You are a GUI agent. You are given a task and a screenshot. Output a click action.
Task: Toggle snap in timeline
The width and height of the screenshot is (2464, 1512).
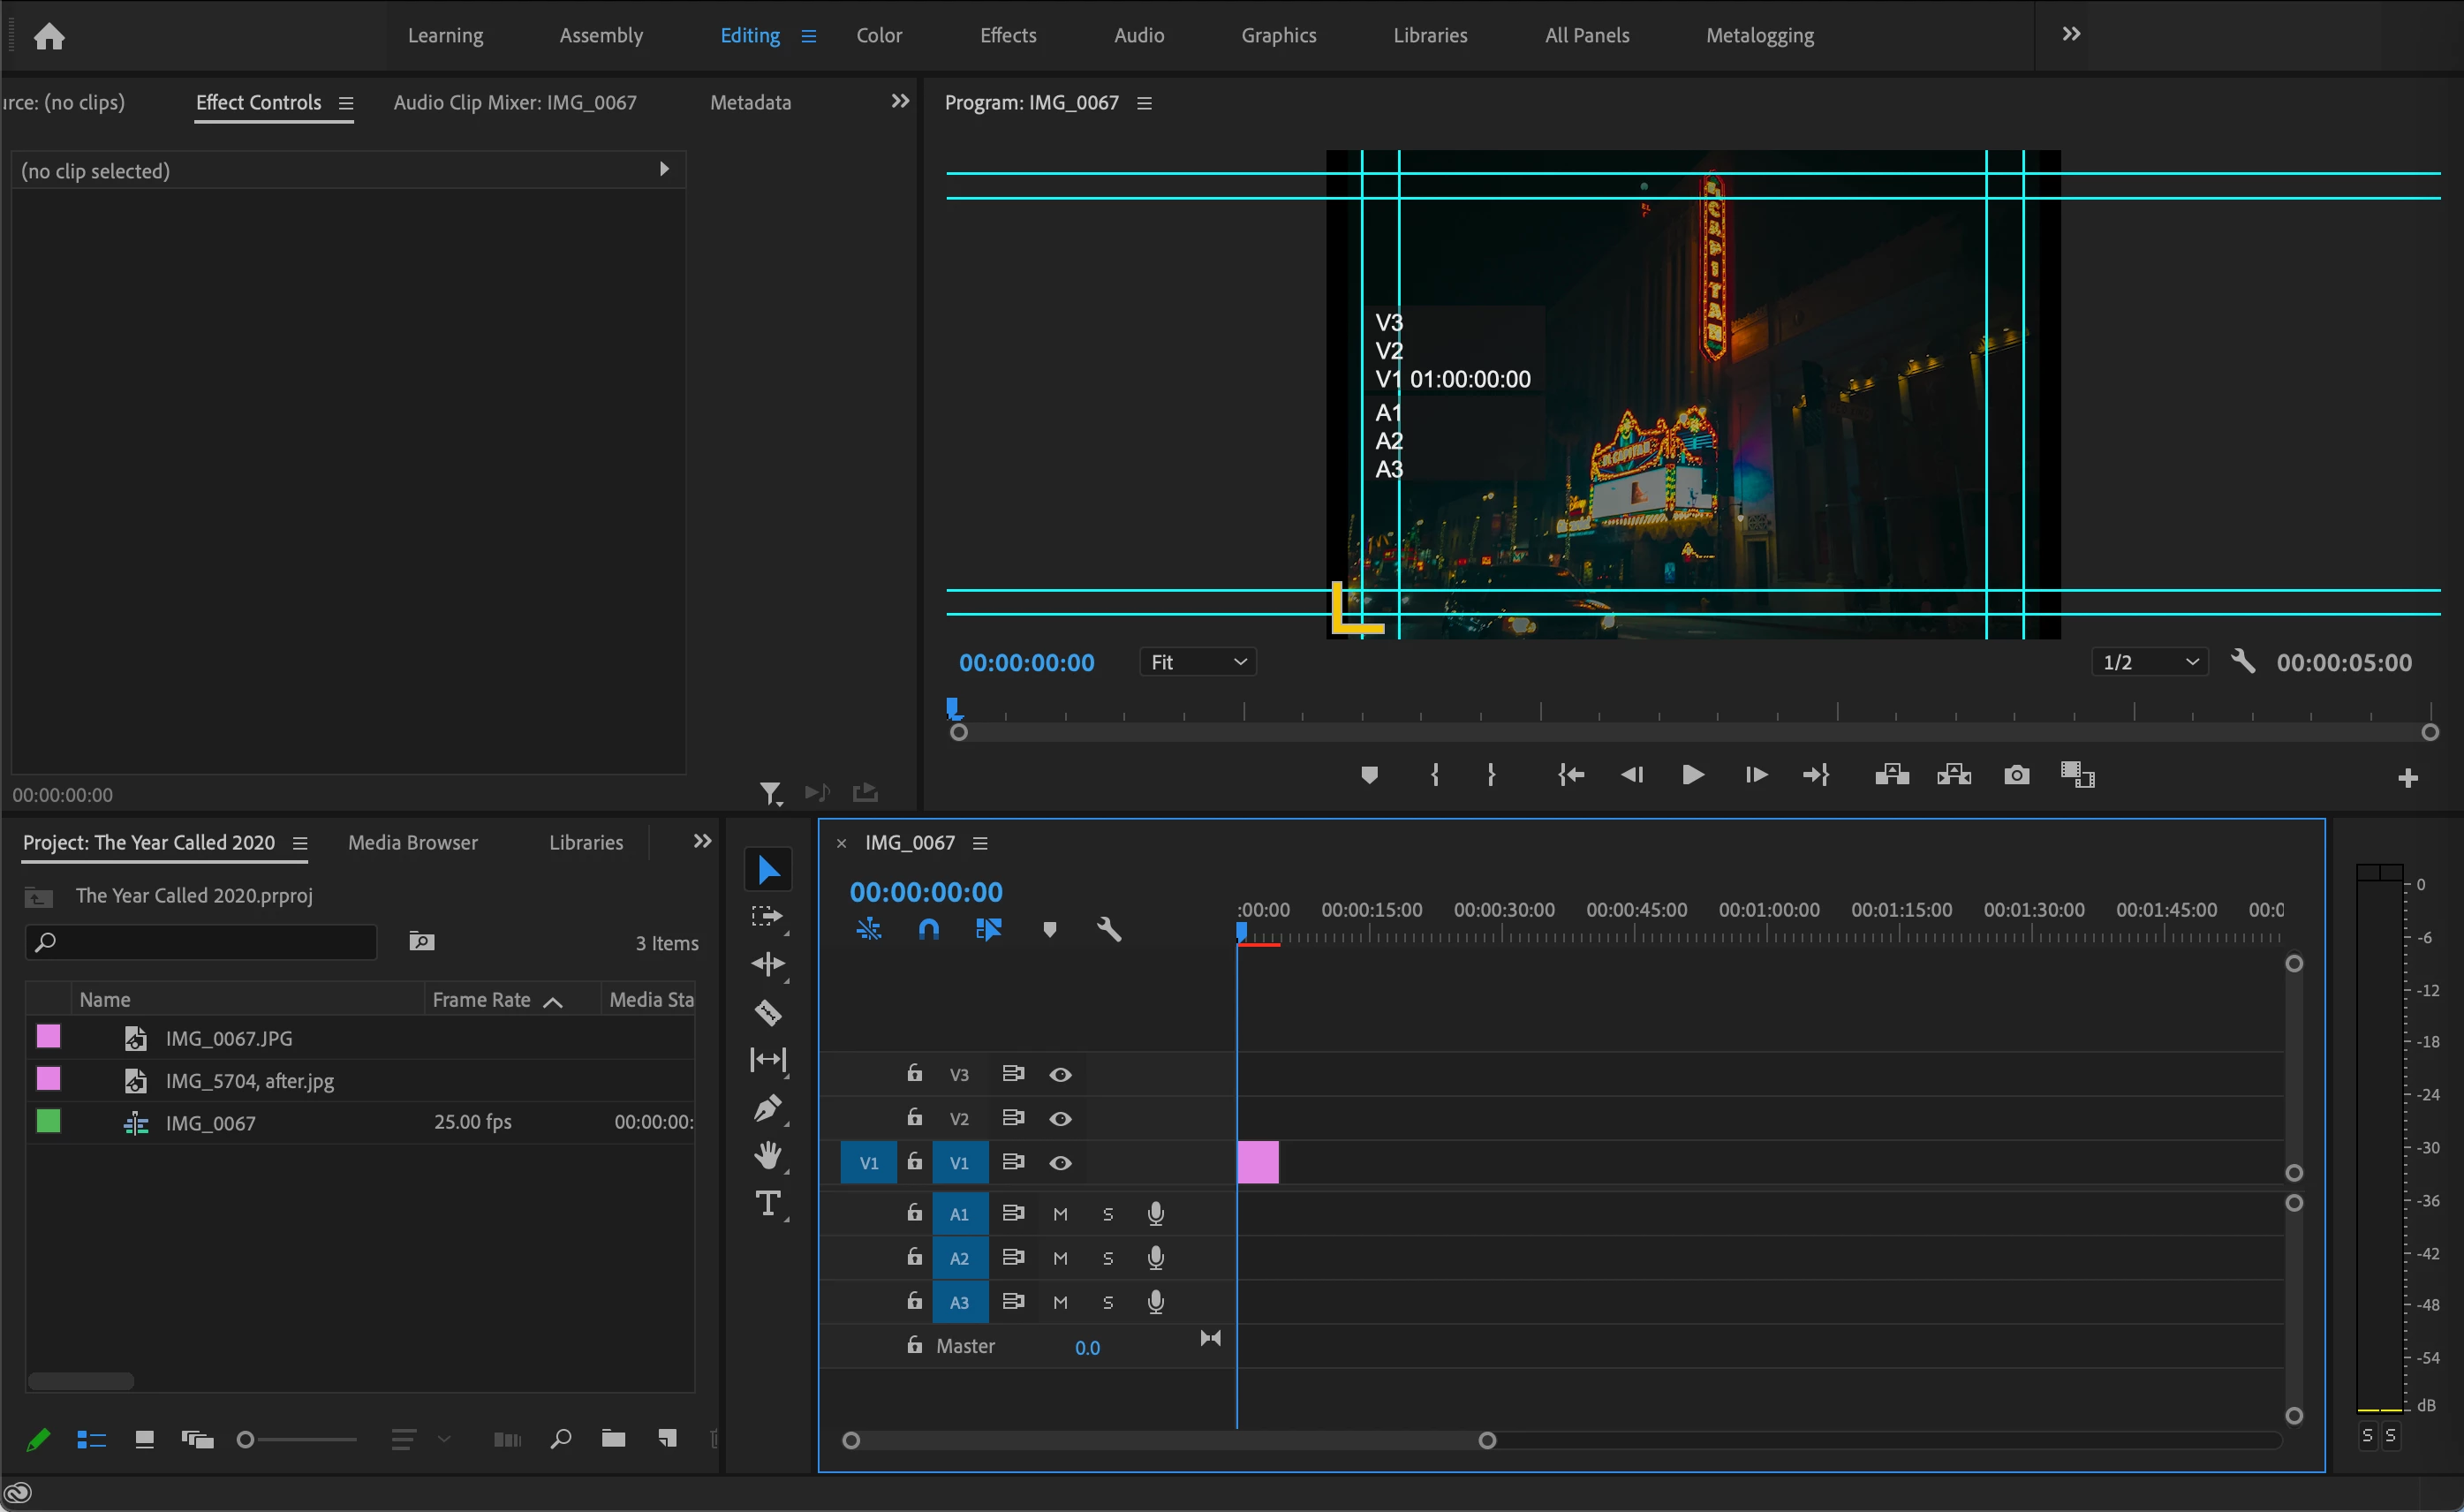tap(929, 930)
